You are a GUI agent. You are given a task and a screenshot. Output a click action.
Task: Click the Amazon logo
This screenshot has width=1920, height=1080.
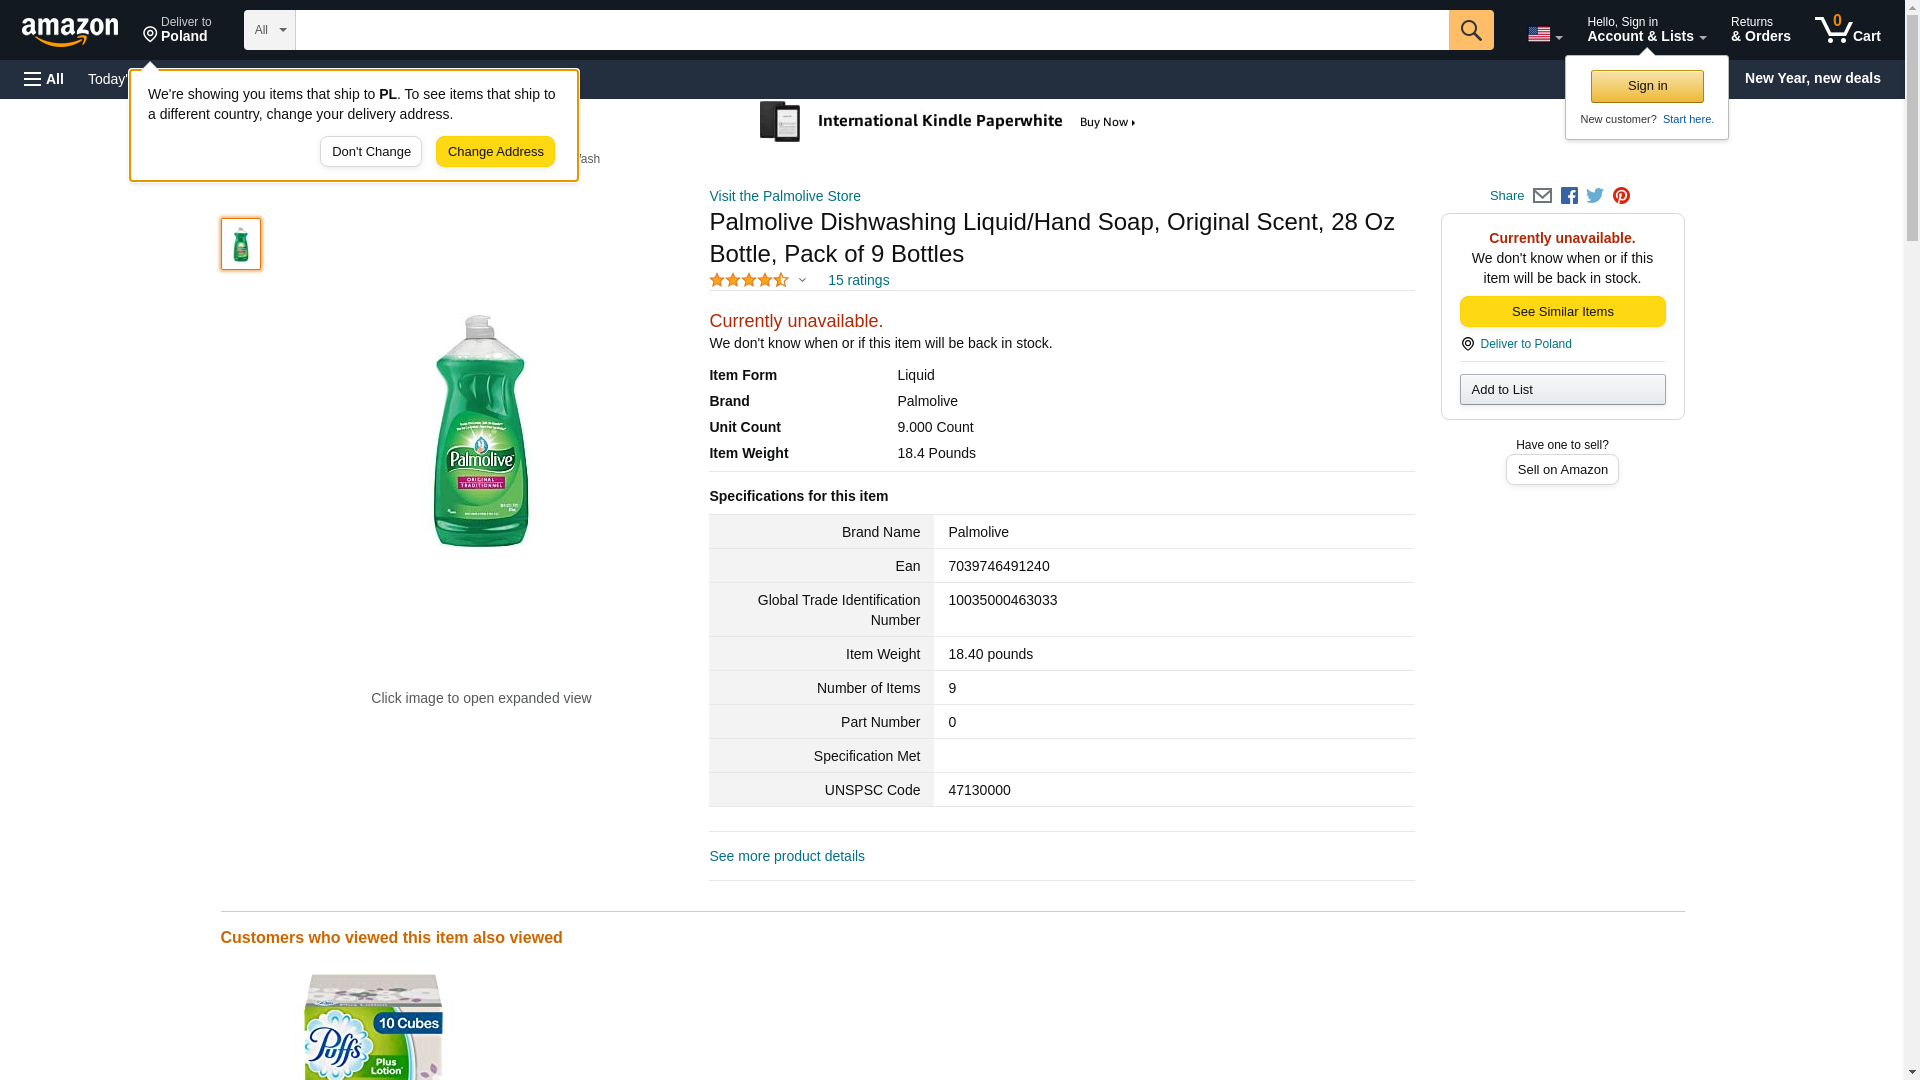[70, 31]
